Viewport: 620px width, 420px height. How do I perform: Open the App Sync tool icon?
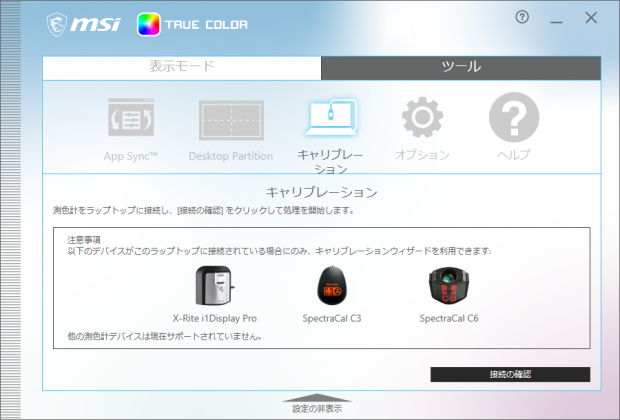[131, 117]
